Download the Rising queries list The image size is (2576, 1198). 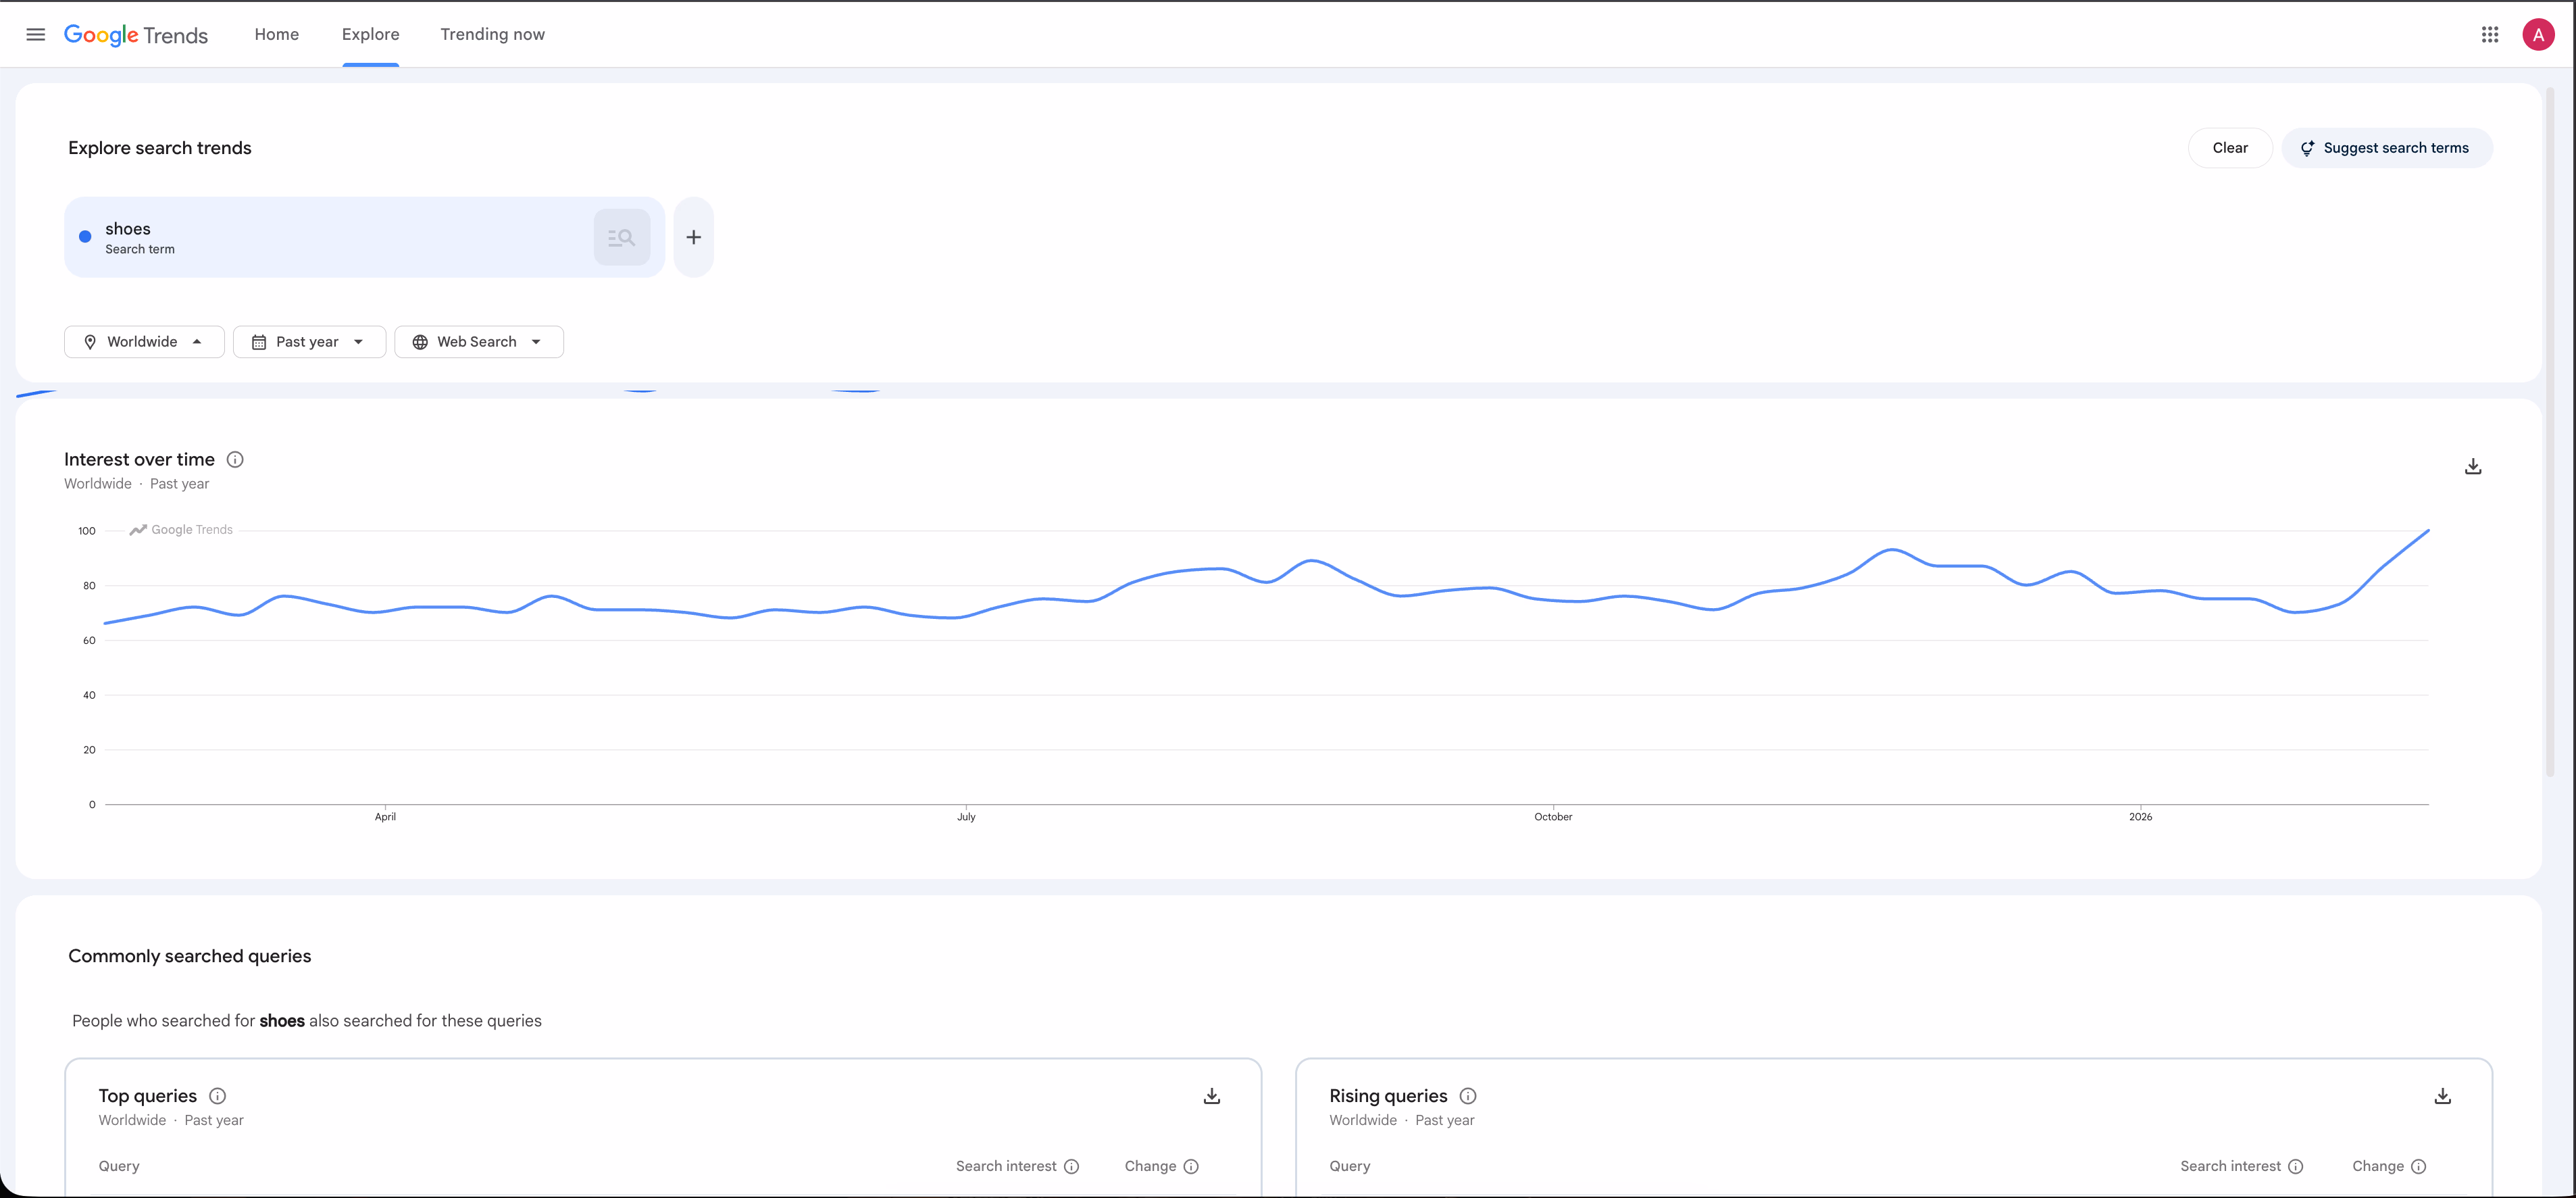[x=2442, y=1095]
